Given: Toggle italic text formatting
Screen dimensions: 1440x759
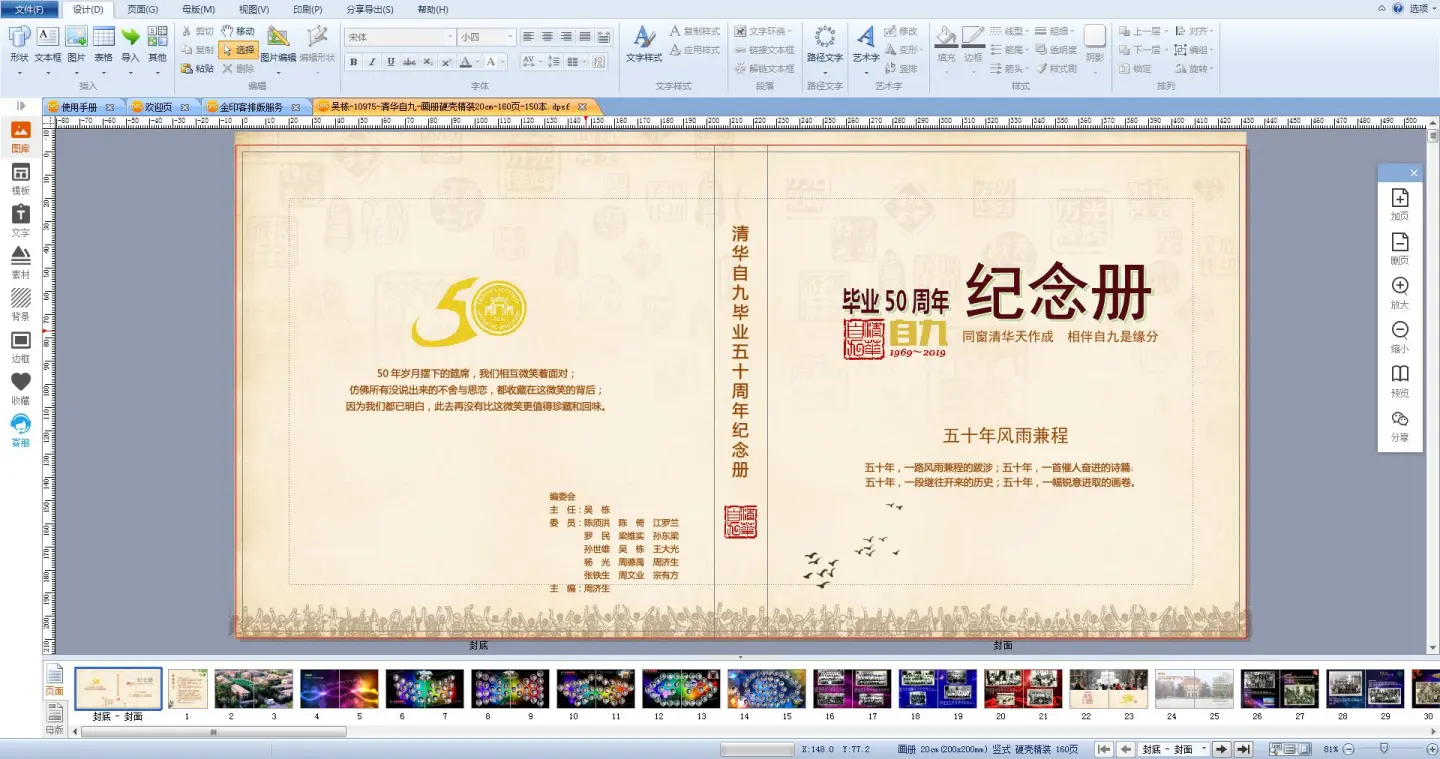Looking at the screenshot, I should (x=372, y=62).
